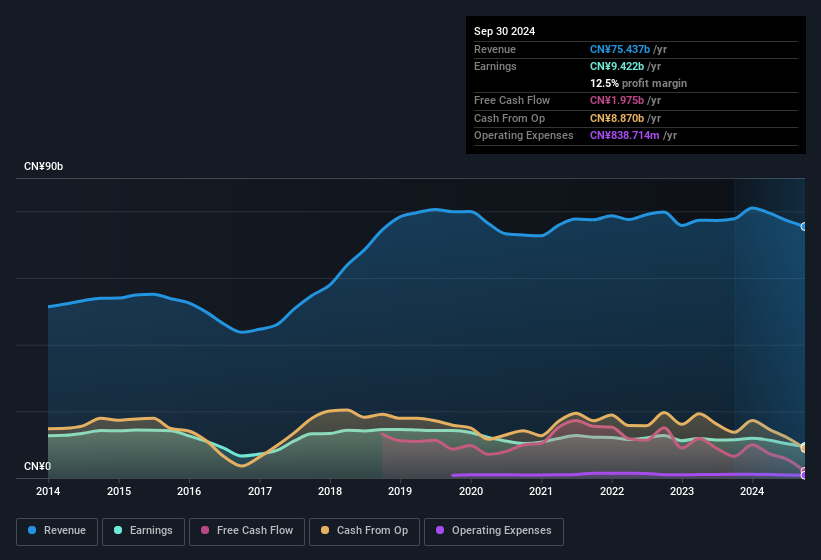Click the Free Cash Flow label in tooltip
The width and height of the screenshot is (821, 560).
click(512, 100)
